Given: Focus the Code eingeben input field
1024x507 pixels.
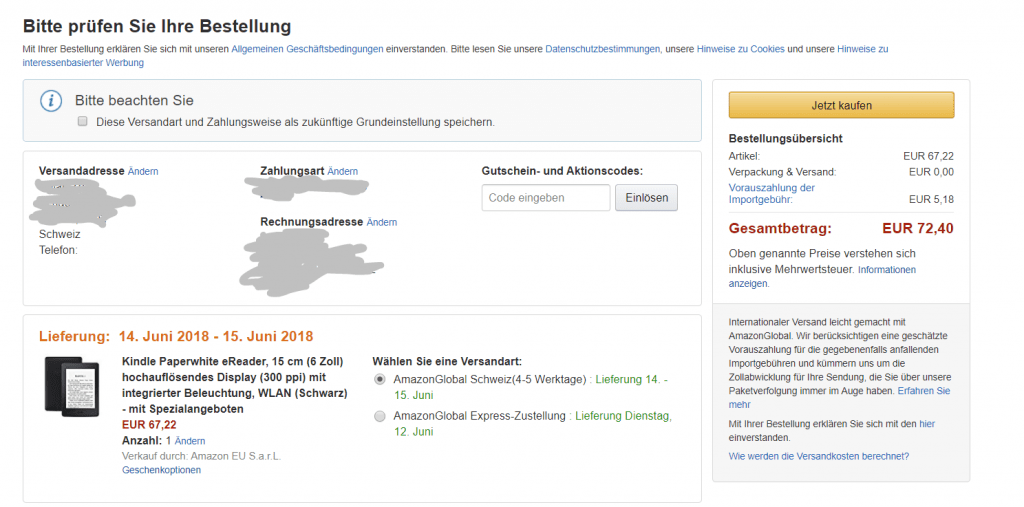Looking at the screenshot, I should pos(546,198).
